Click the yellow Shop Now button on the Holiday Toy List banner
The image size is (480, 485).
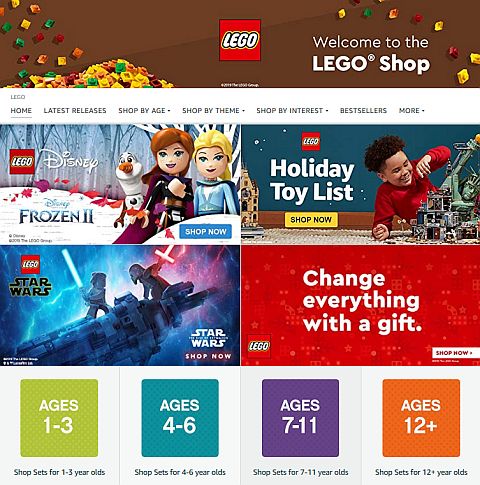[311, 220]
